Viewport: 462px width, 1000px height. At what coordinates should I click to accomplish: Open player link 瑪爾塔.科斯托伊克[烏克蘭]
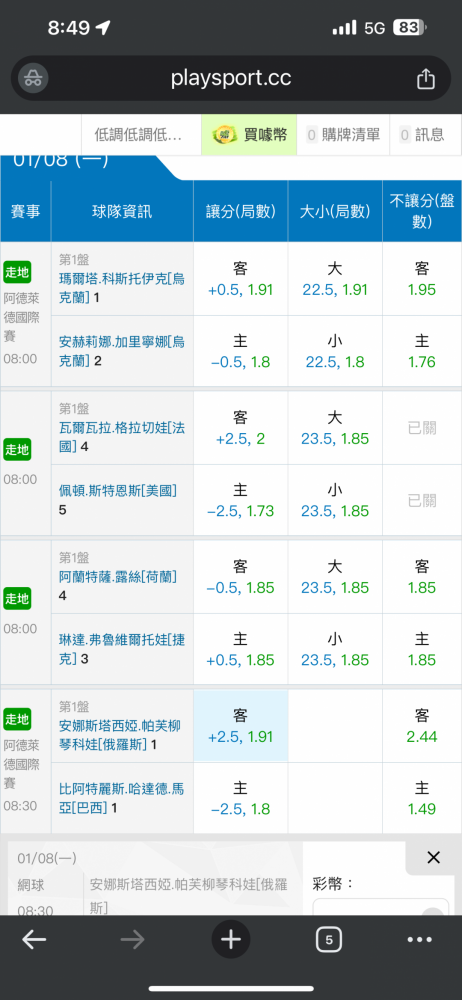click(x=121, y=288)
